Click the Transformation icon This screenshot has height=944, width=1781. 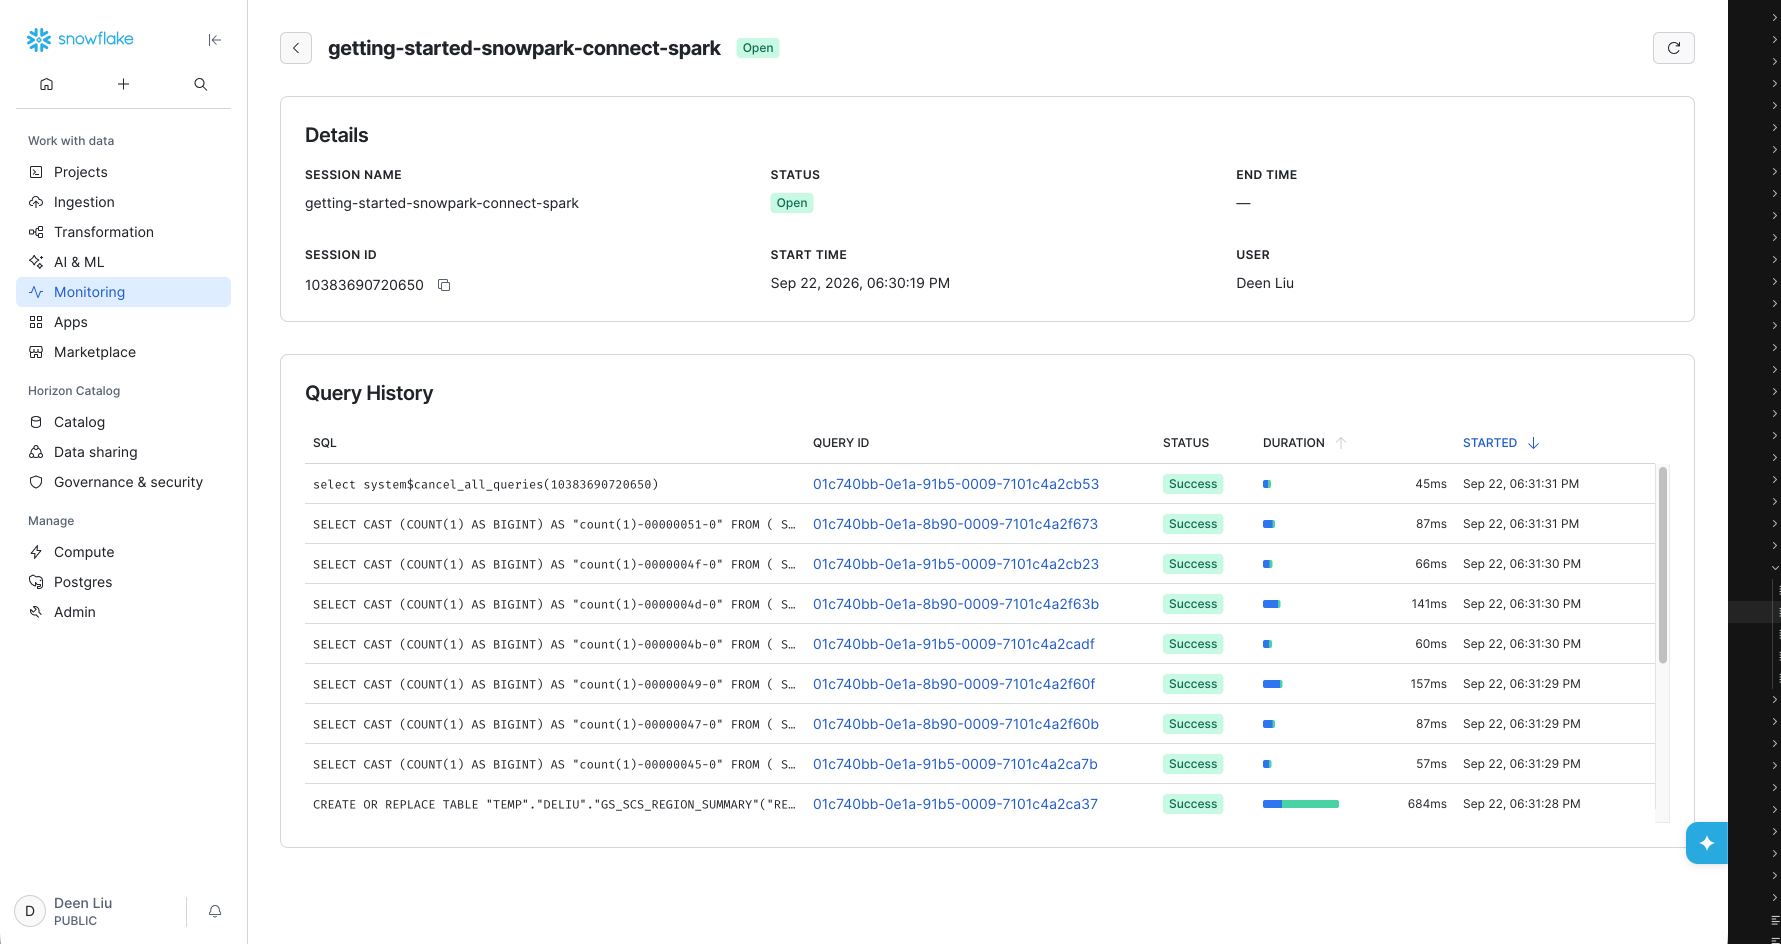click(x=36, y=232)
